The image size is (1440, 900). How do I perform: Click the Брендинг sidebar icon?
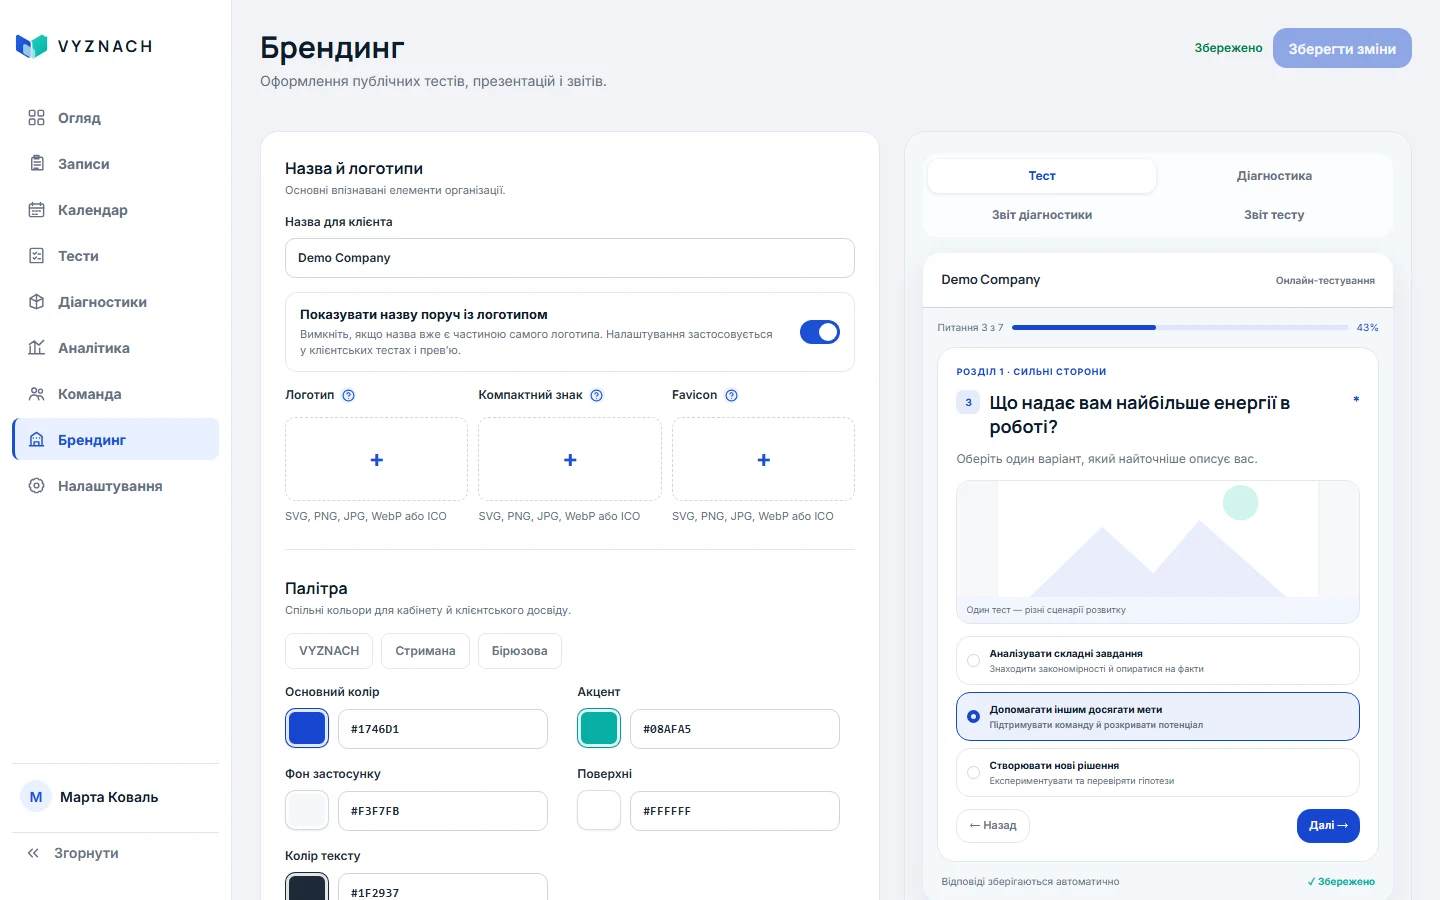[x=37, y=440]
